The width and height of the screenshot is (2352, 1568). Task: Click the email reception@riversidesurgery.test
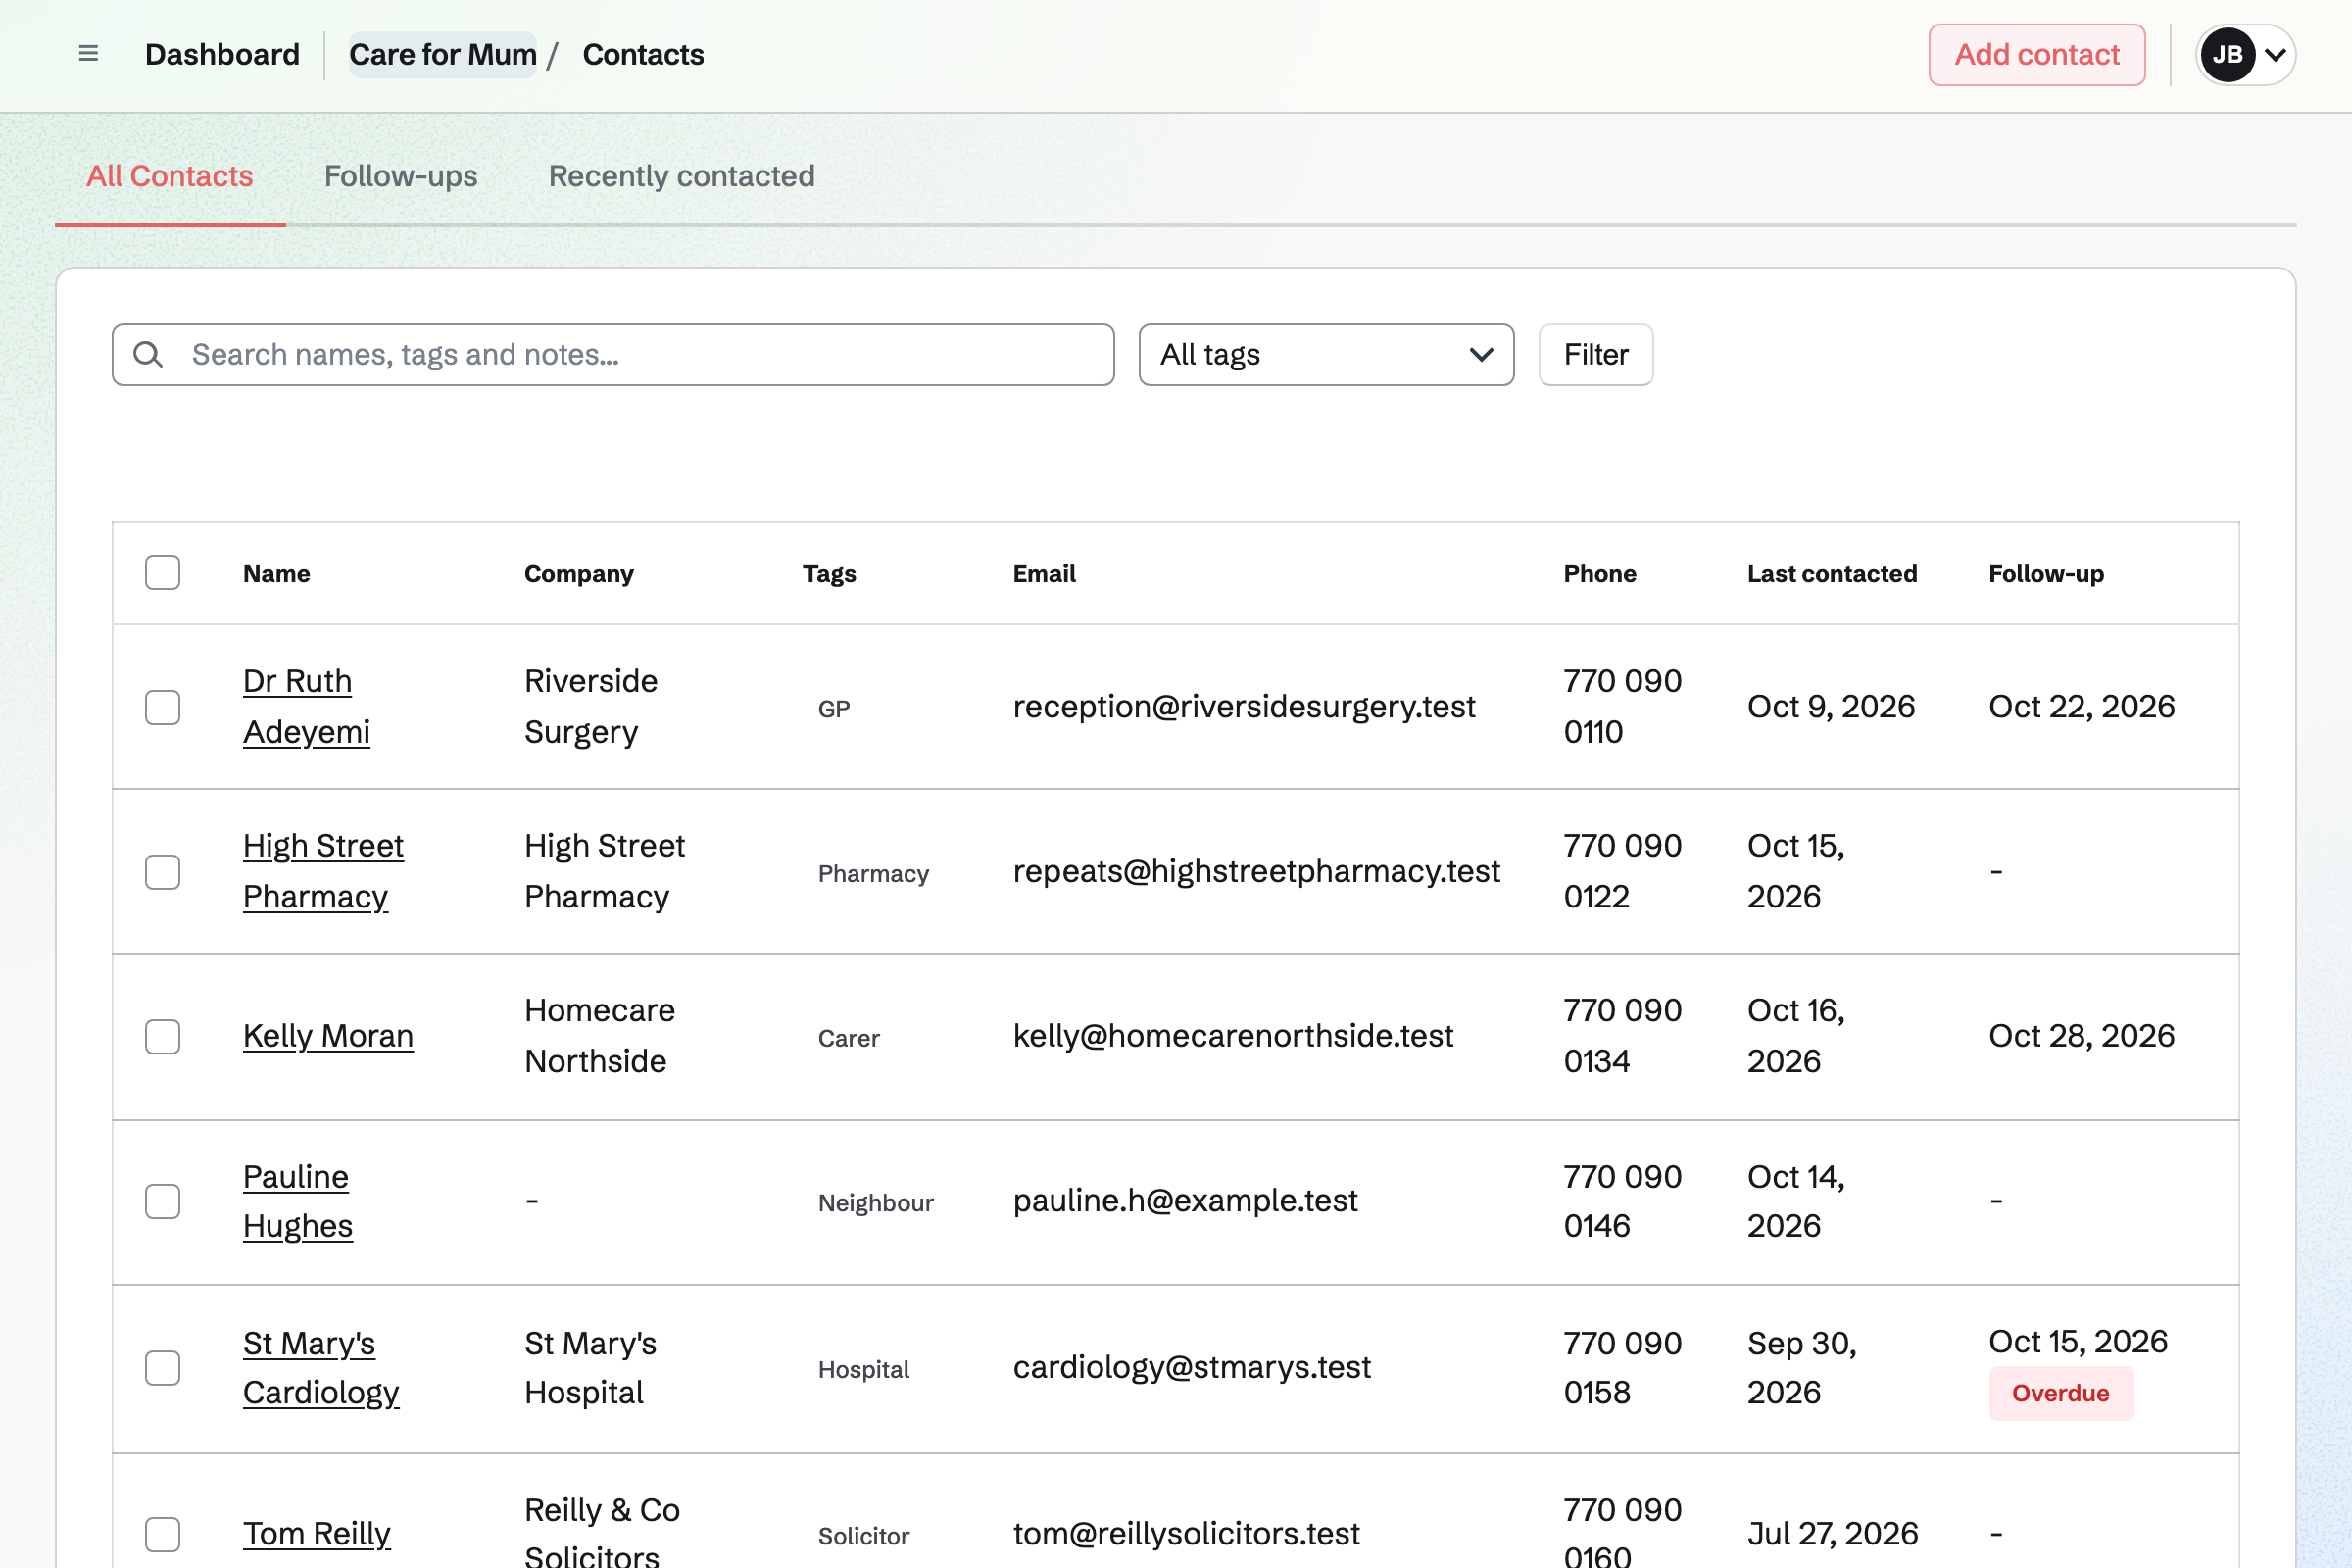pyautogui.click(x=1244, y=706)
